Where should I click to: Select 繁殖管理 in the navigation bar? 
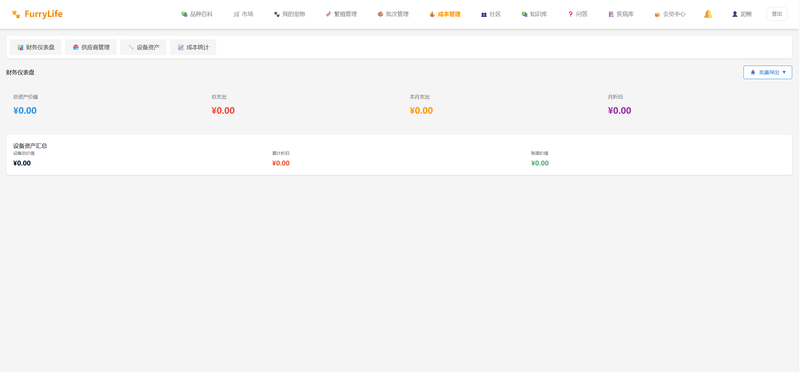[341, 14]
